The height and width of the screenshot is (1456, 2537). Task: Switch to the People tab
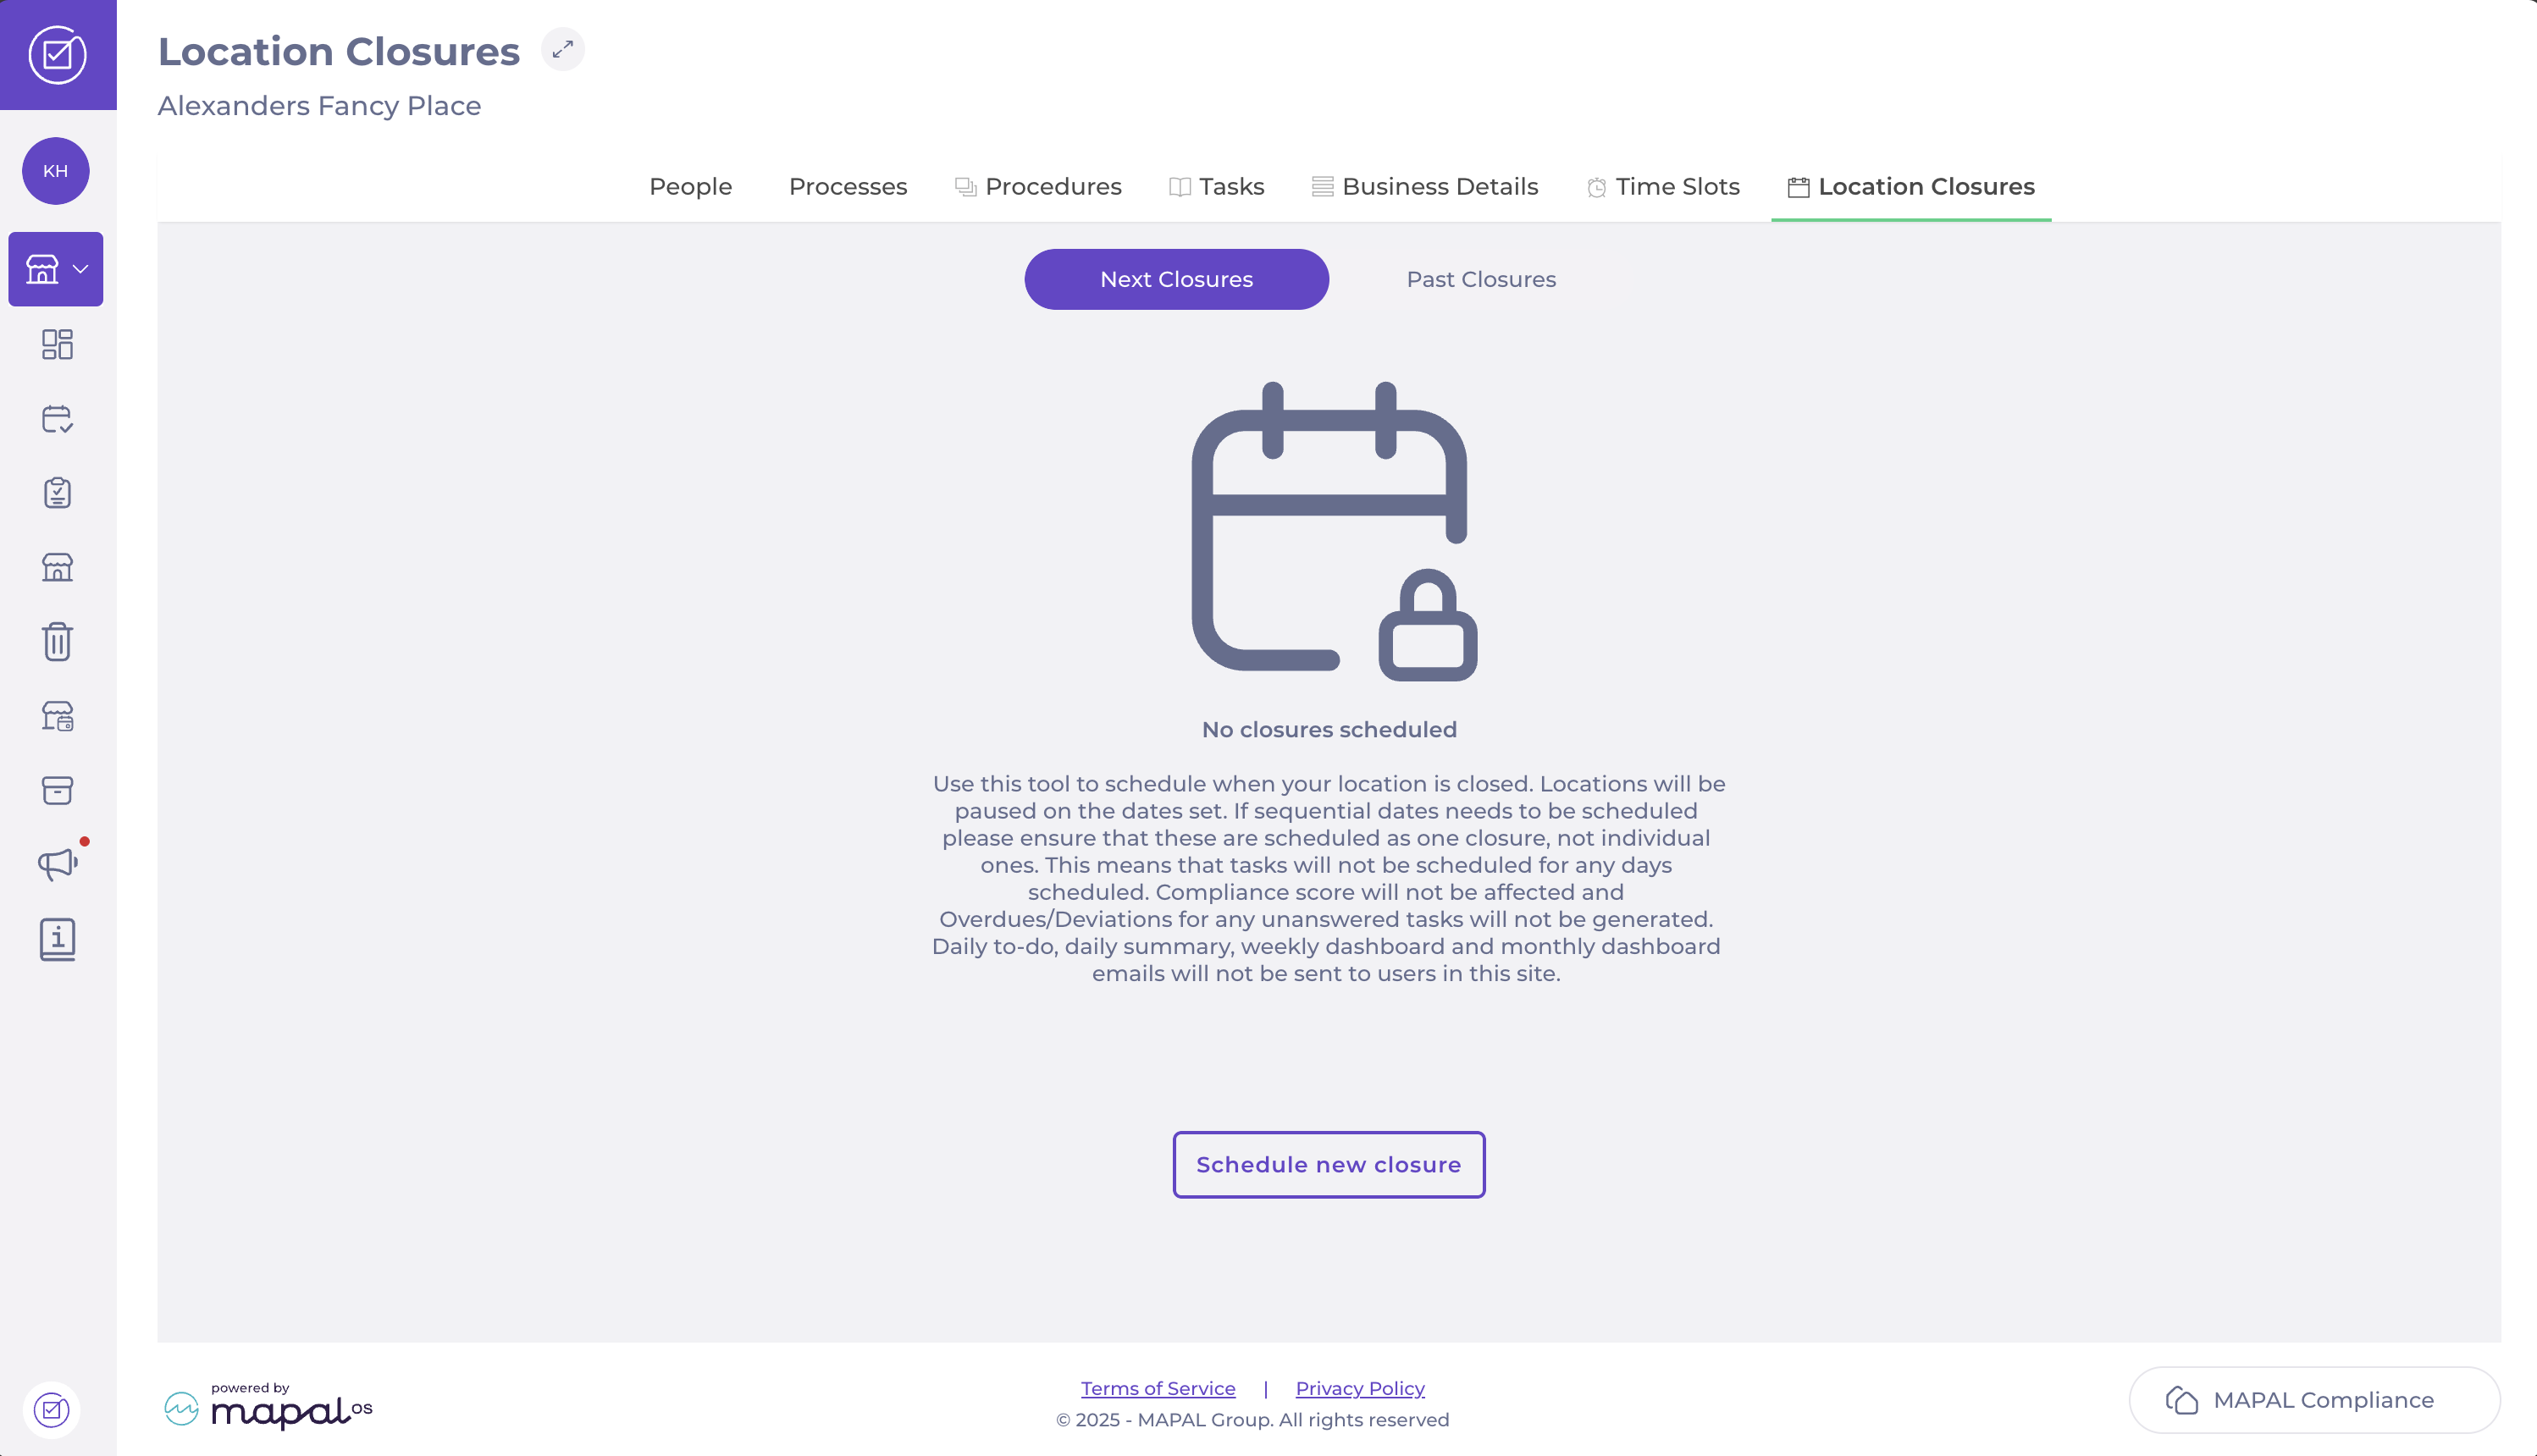pyautogui.click(x=690, y=187)
